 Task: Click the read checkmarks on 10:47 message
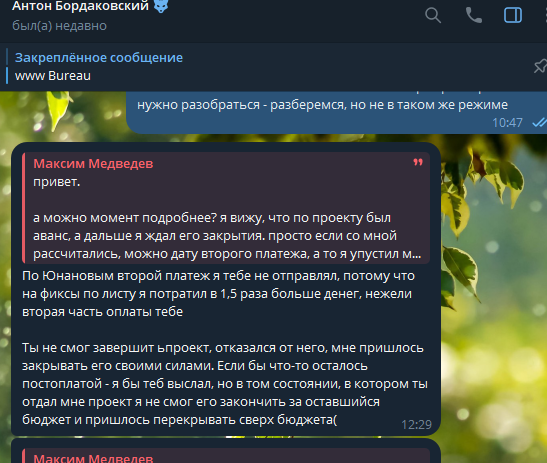pyautogui.click(x=539, y=122)
